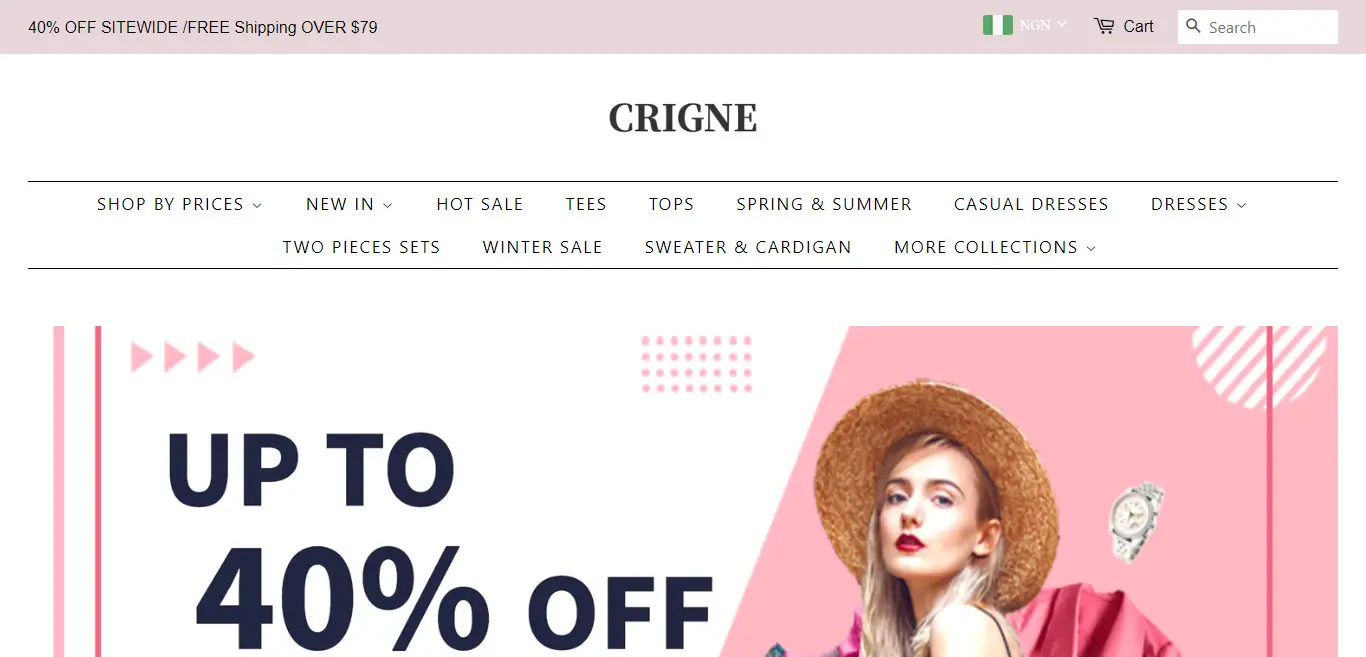Open the Tops category
Screen dimensions: 1366x657
pos(671,204)
